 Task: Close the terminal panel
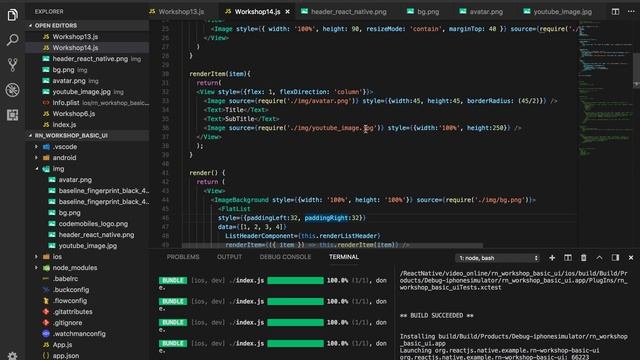click(x=631, y=258)
